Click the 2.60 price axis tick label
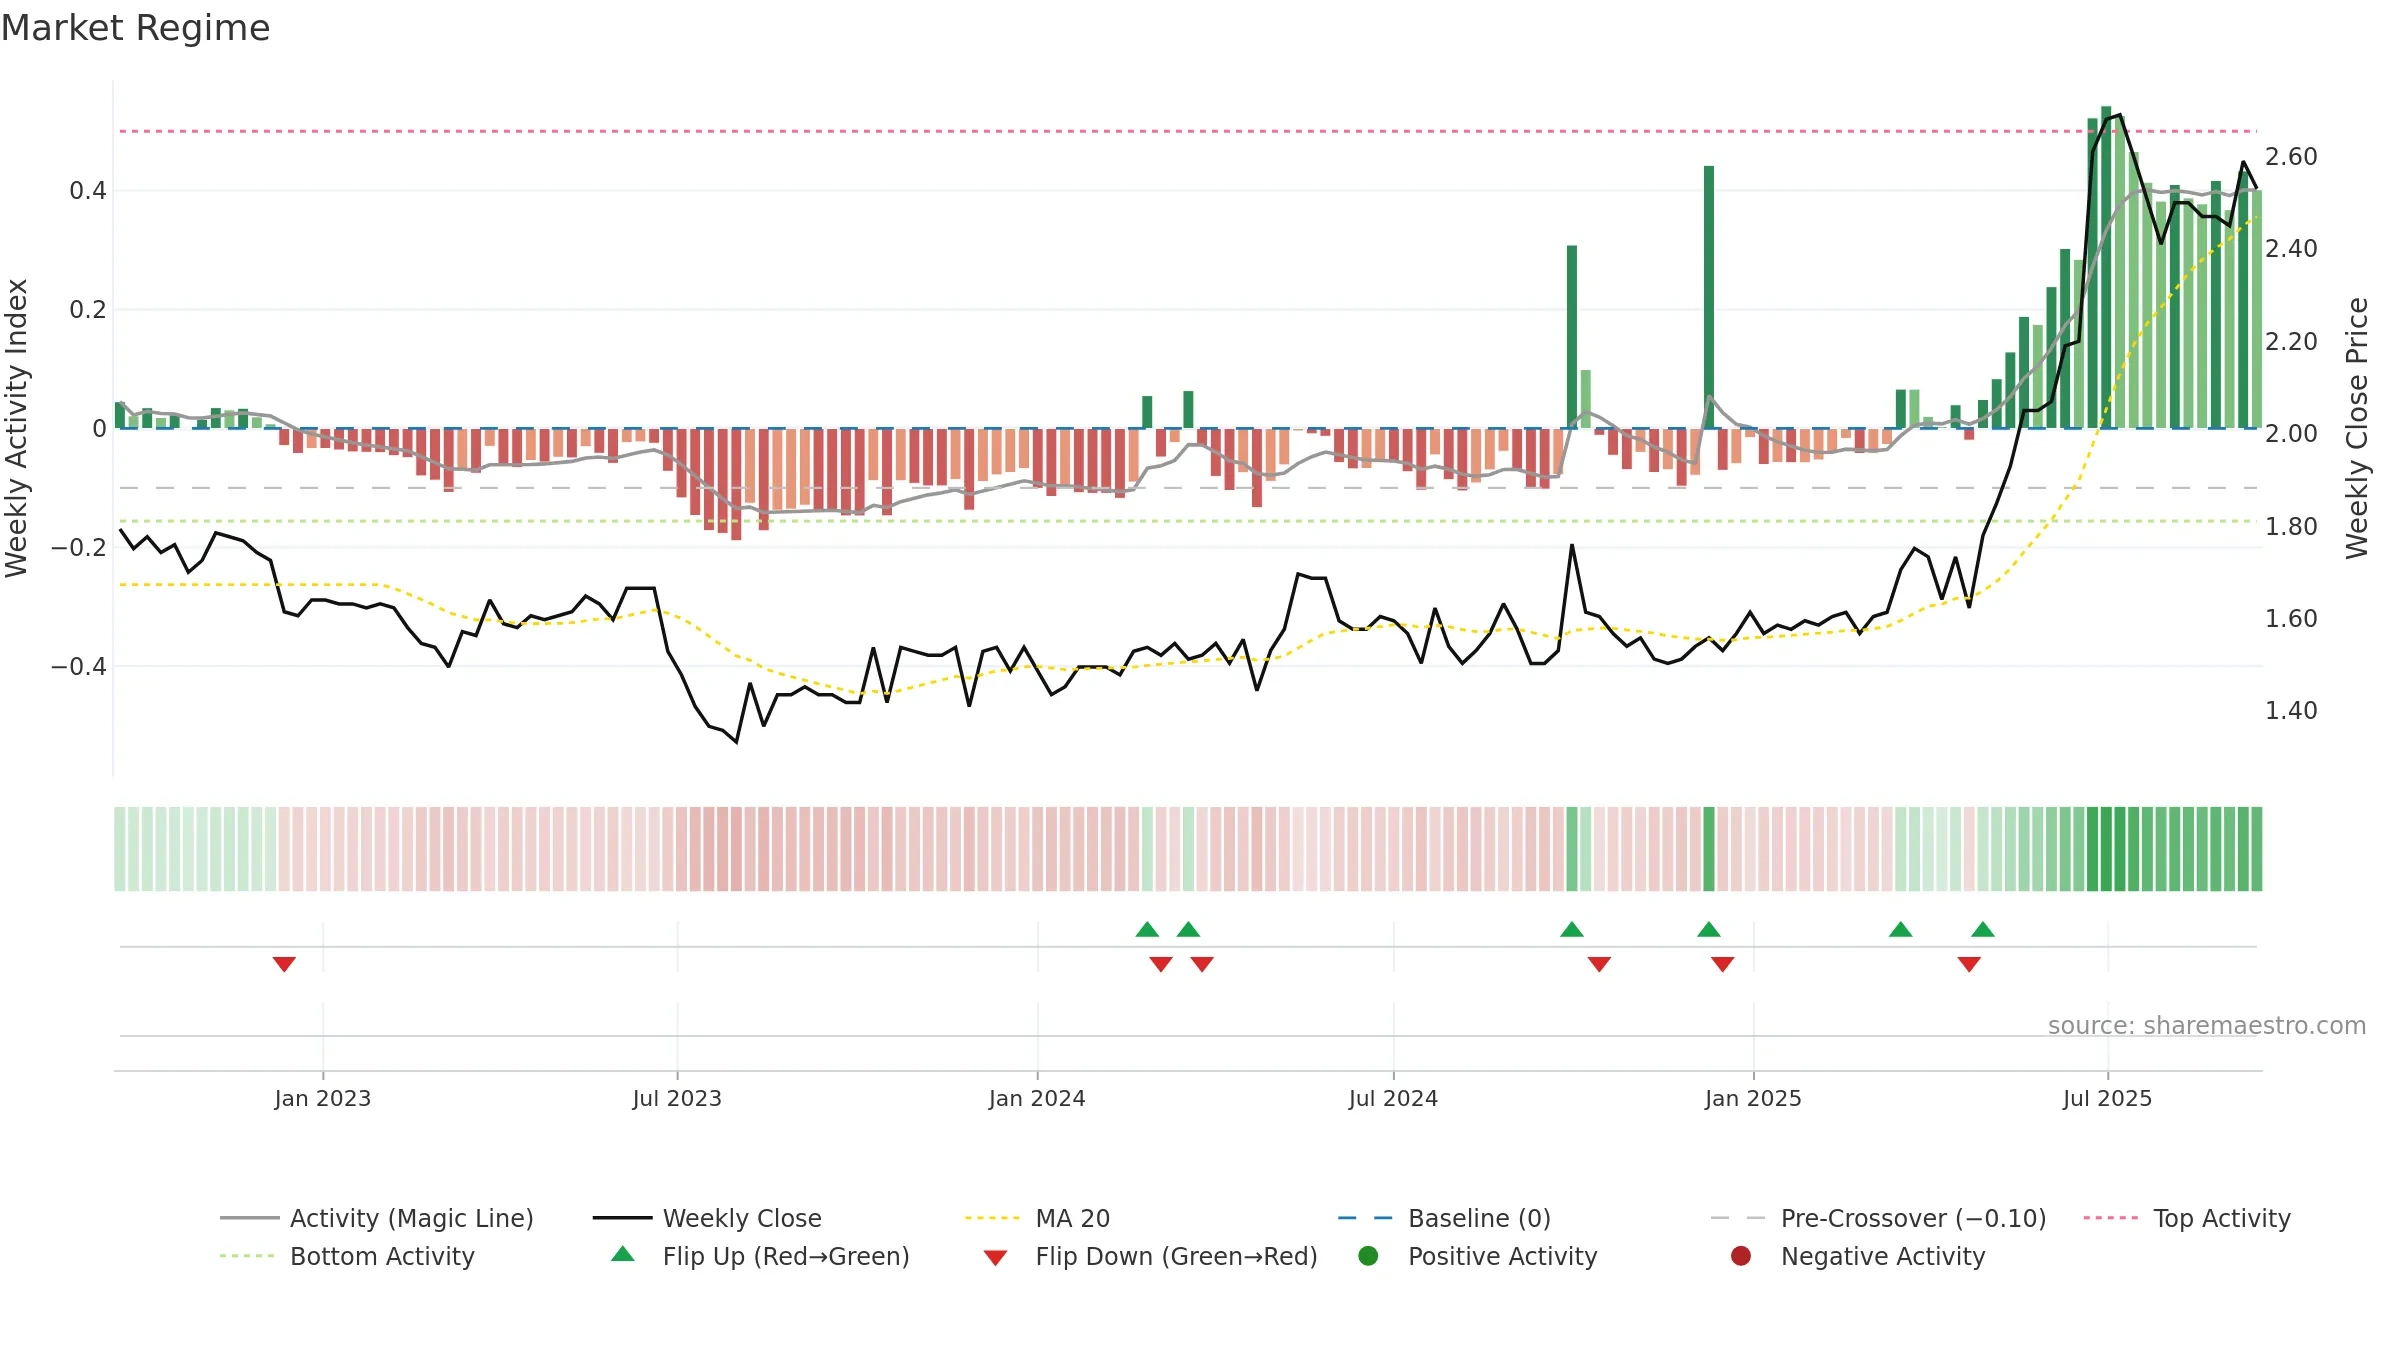This screenshot has width=2400, height=1350. tap(2291, 156)
